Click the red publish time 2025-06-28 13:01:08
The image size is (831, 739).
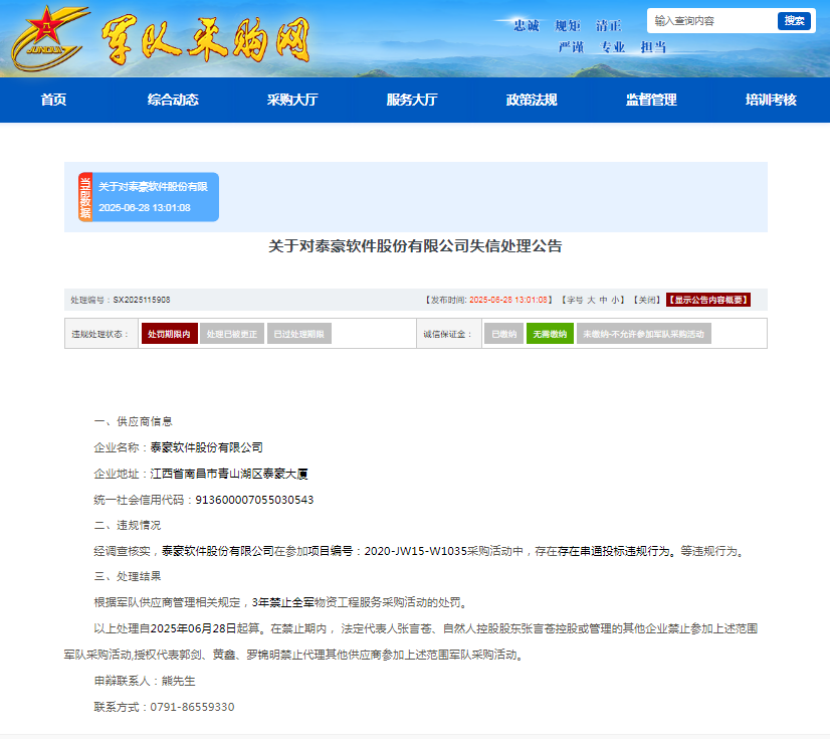point(508,300)
